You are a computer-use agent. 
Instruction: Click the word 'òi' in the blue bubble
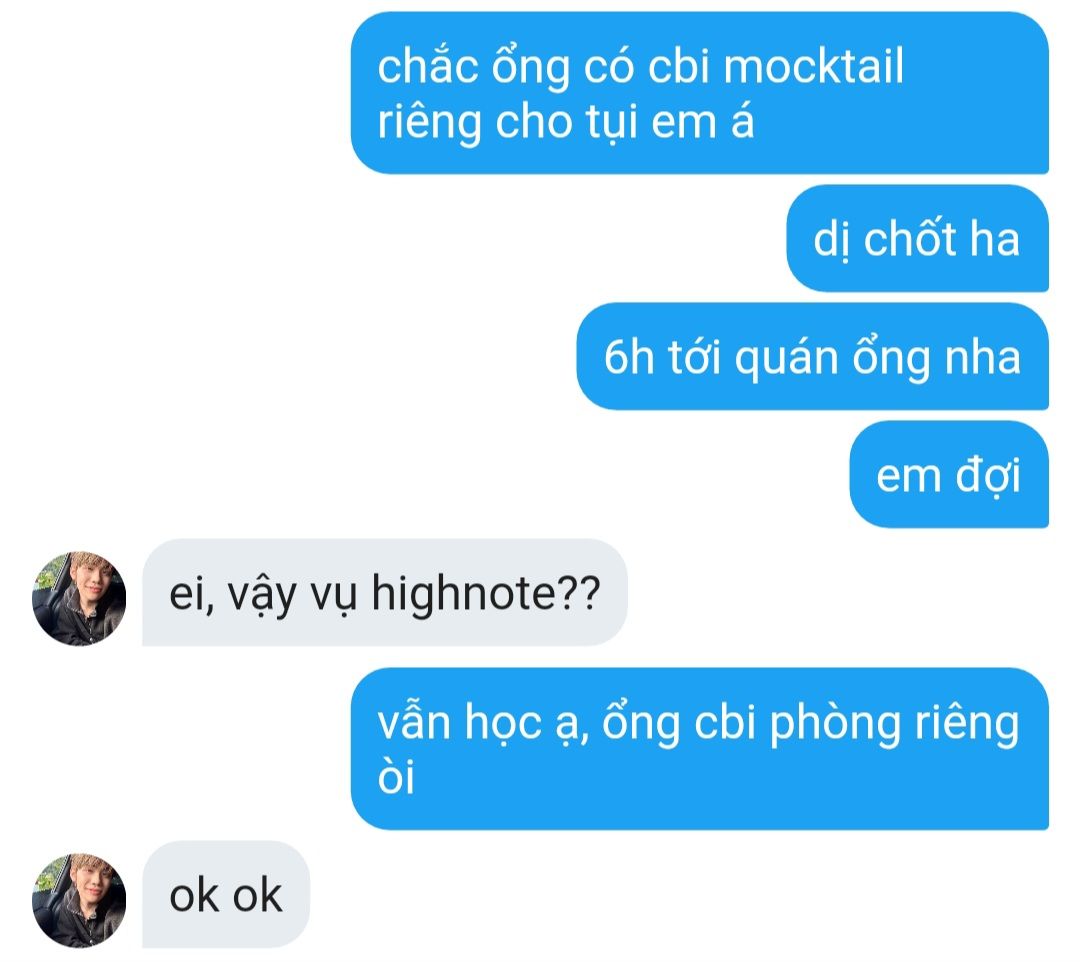coord(396,777)
